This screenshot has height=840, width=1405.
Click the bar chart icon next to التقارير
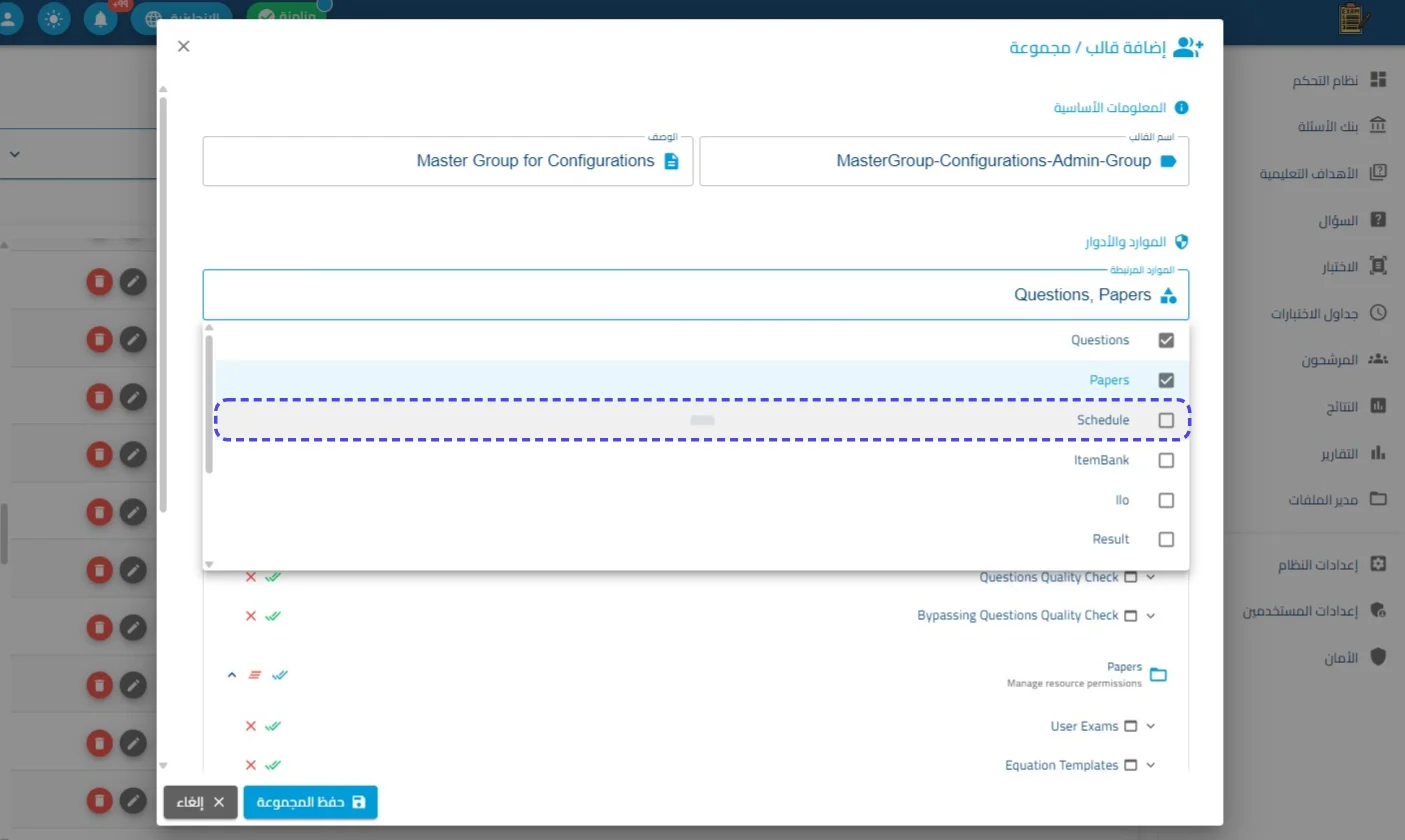[x=1378, y=452]
